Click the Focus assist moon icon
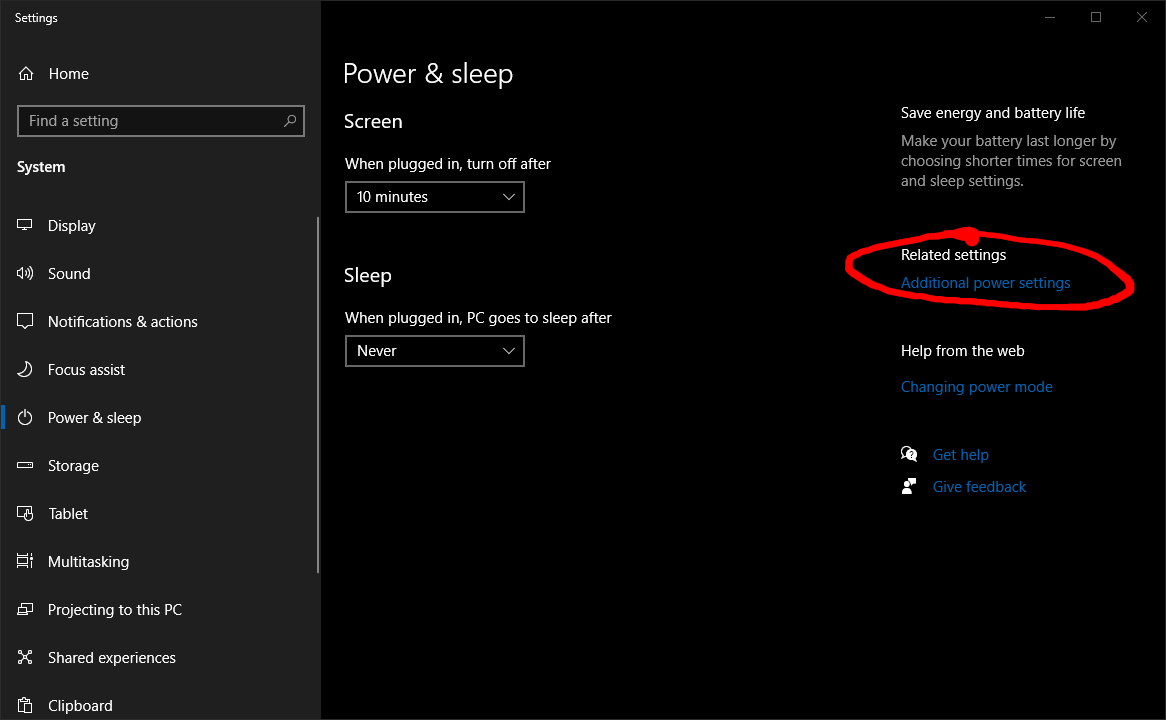 coord(26,370)
